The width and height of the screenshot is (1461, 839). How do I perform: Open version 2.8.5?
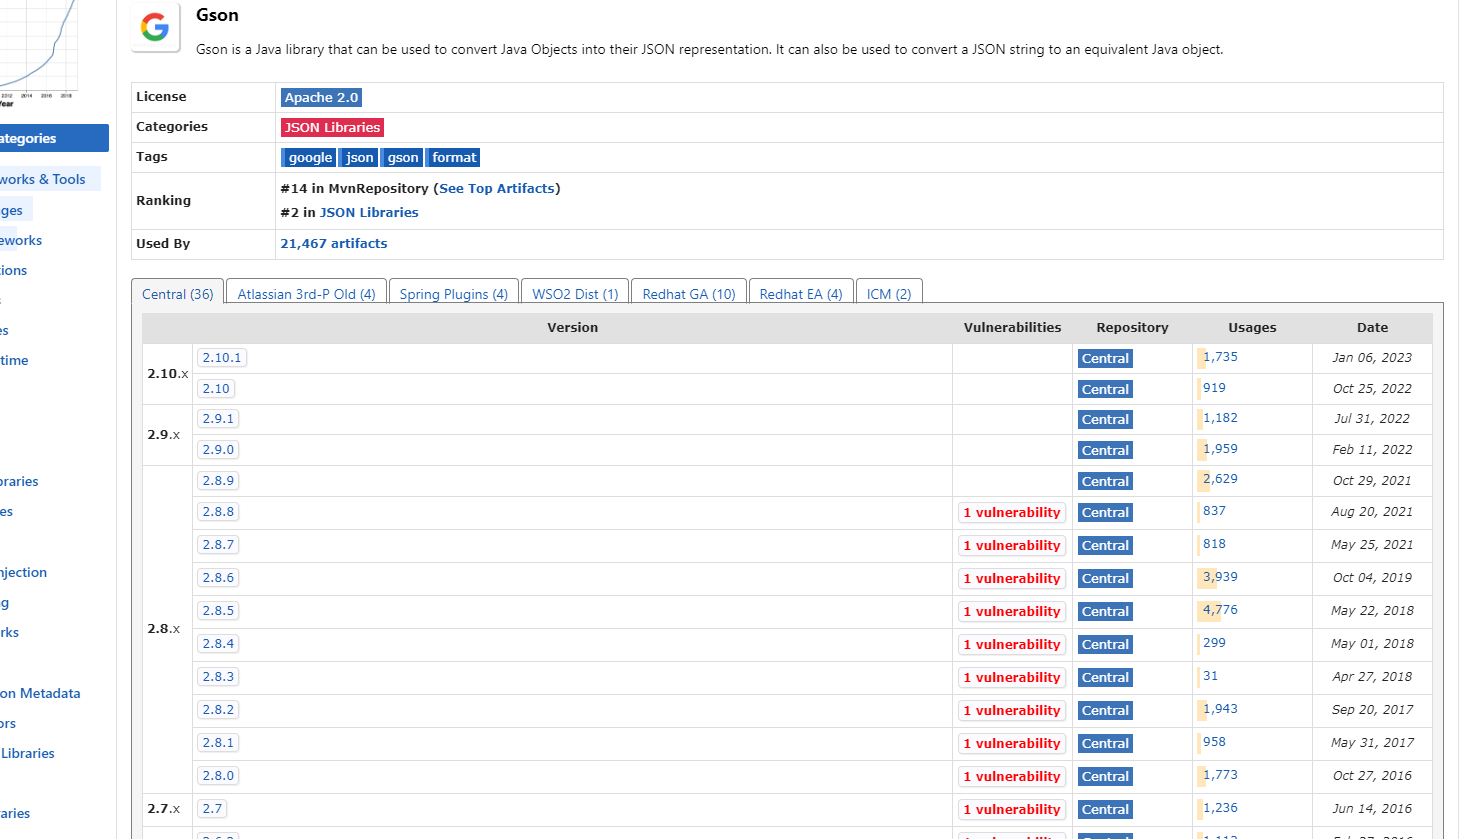click(218, 611)
